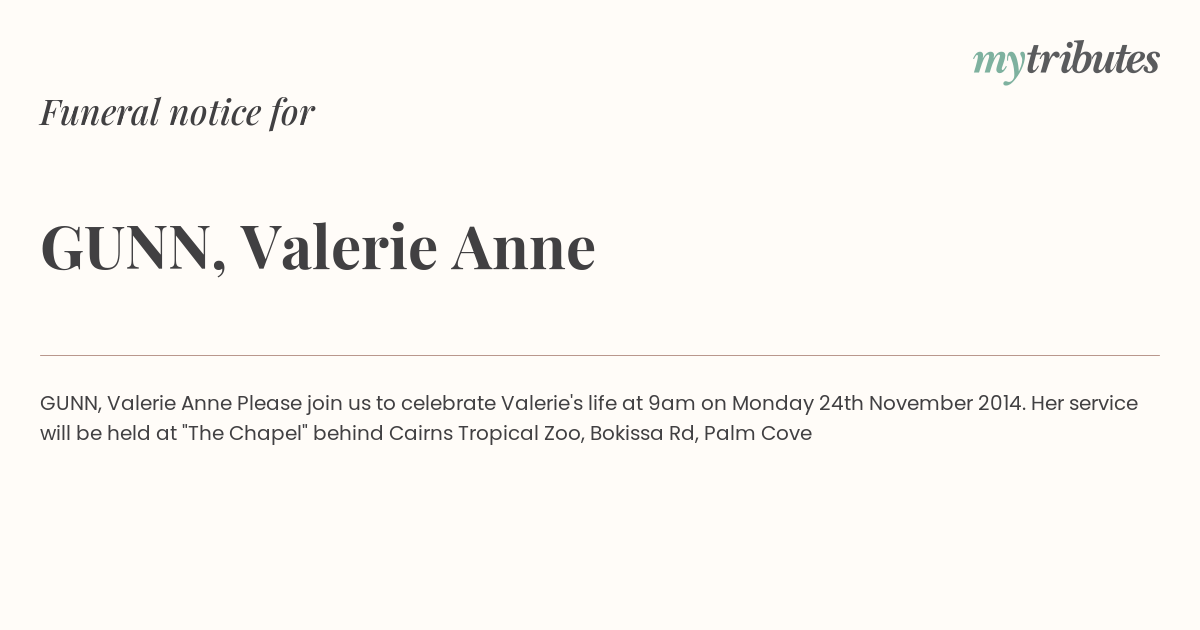Click the word "behind" in the notice
Viewport: 1200px width, 630px height.
pos(348,434)
